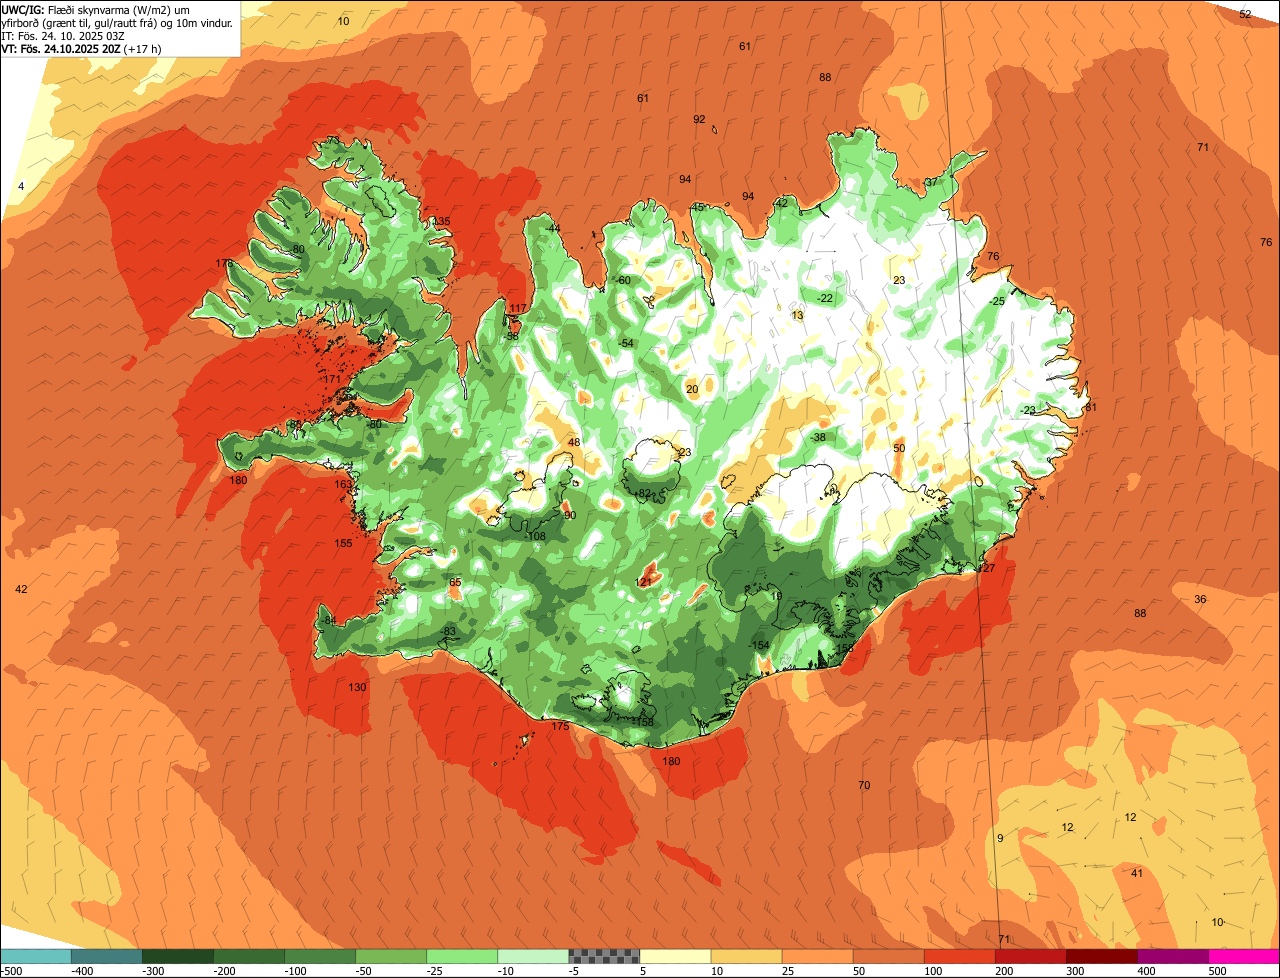Screen dimensions: 1280x978
Task: Click the legend swatch between -200 and -100
Action: [x=249, y=956]
